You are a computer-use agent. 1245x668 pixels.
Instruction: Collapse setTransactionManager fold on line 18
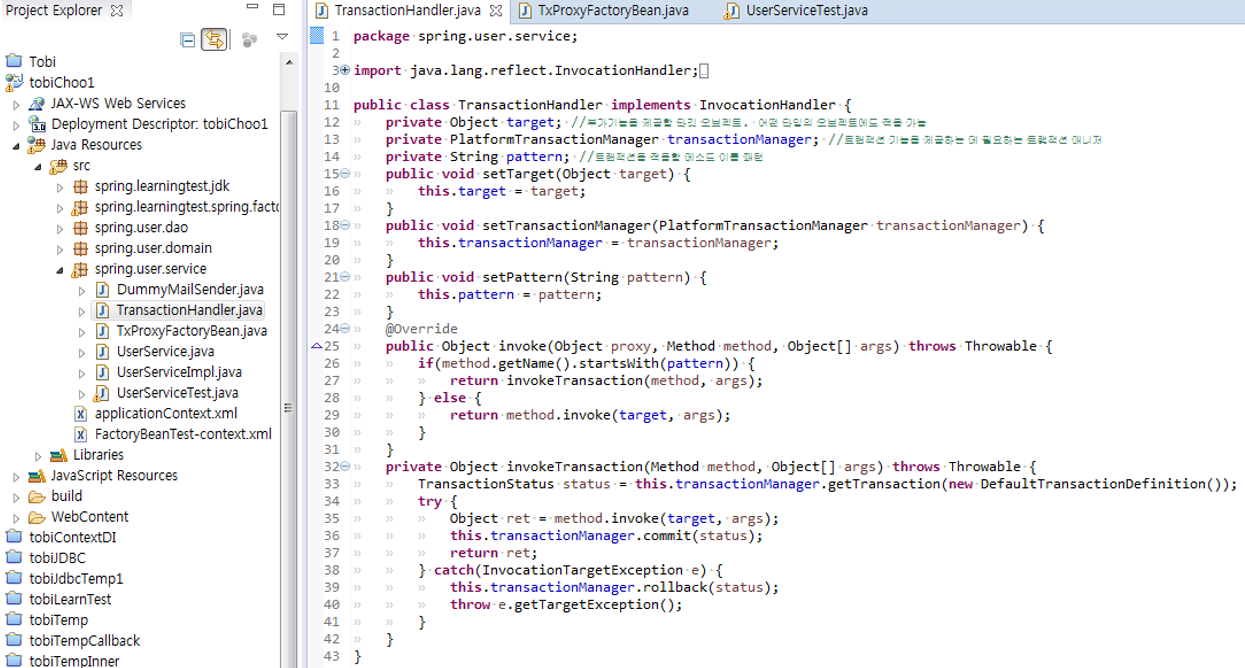(345, 226)
